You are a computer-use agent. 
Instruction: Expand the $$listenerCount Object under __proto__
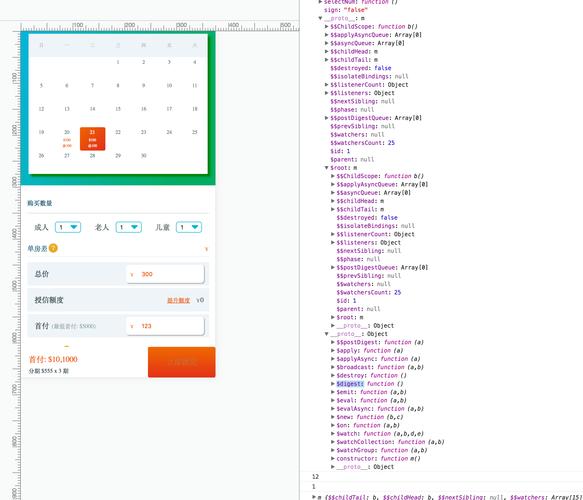[x=326, y=85]
